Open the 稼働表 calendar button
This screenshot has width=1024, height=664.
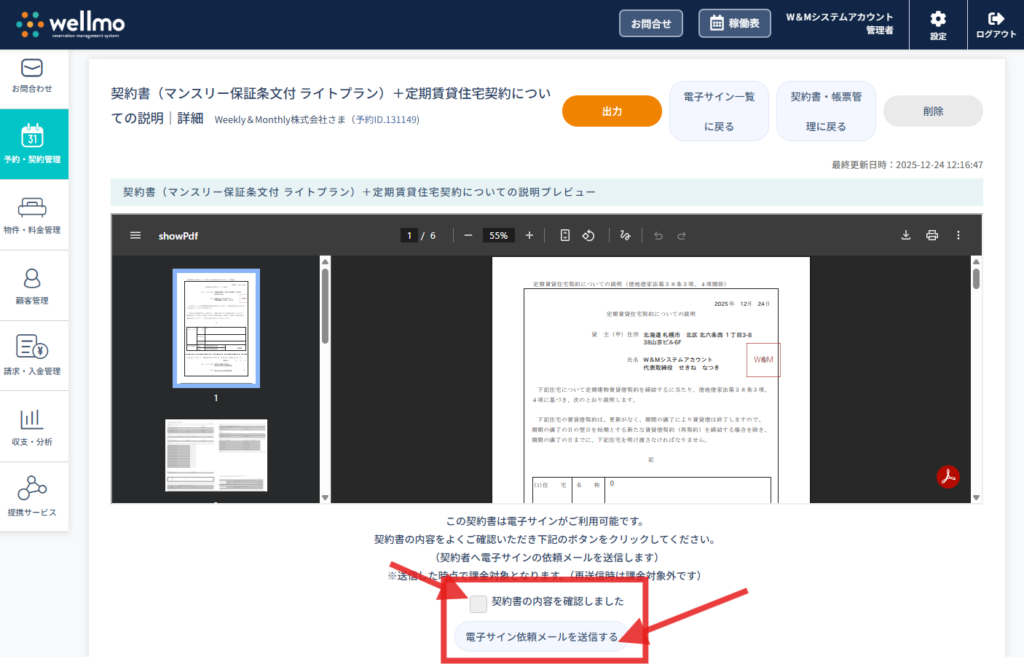click(x=734, y=23)
